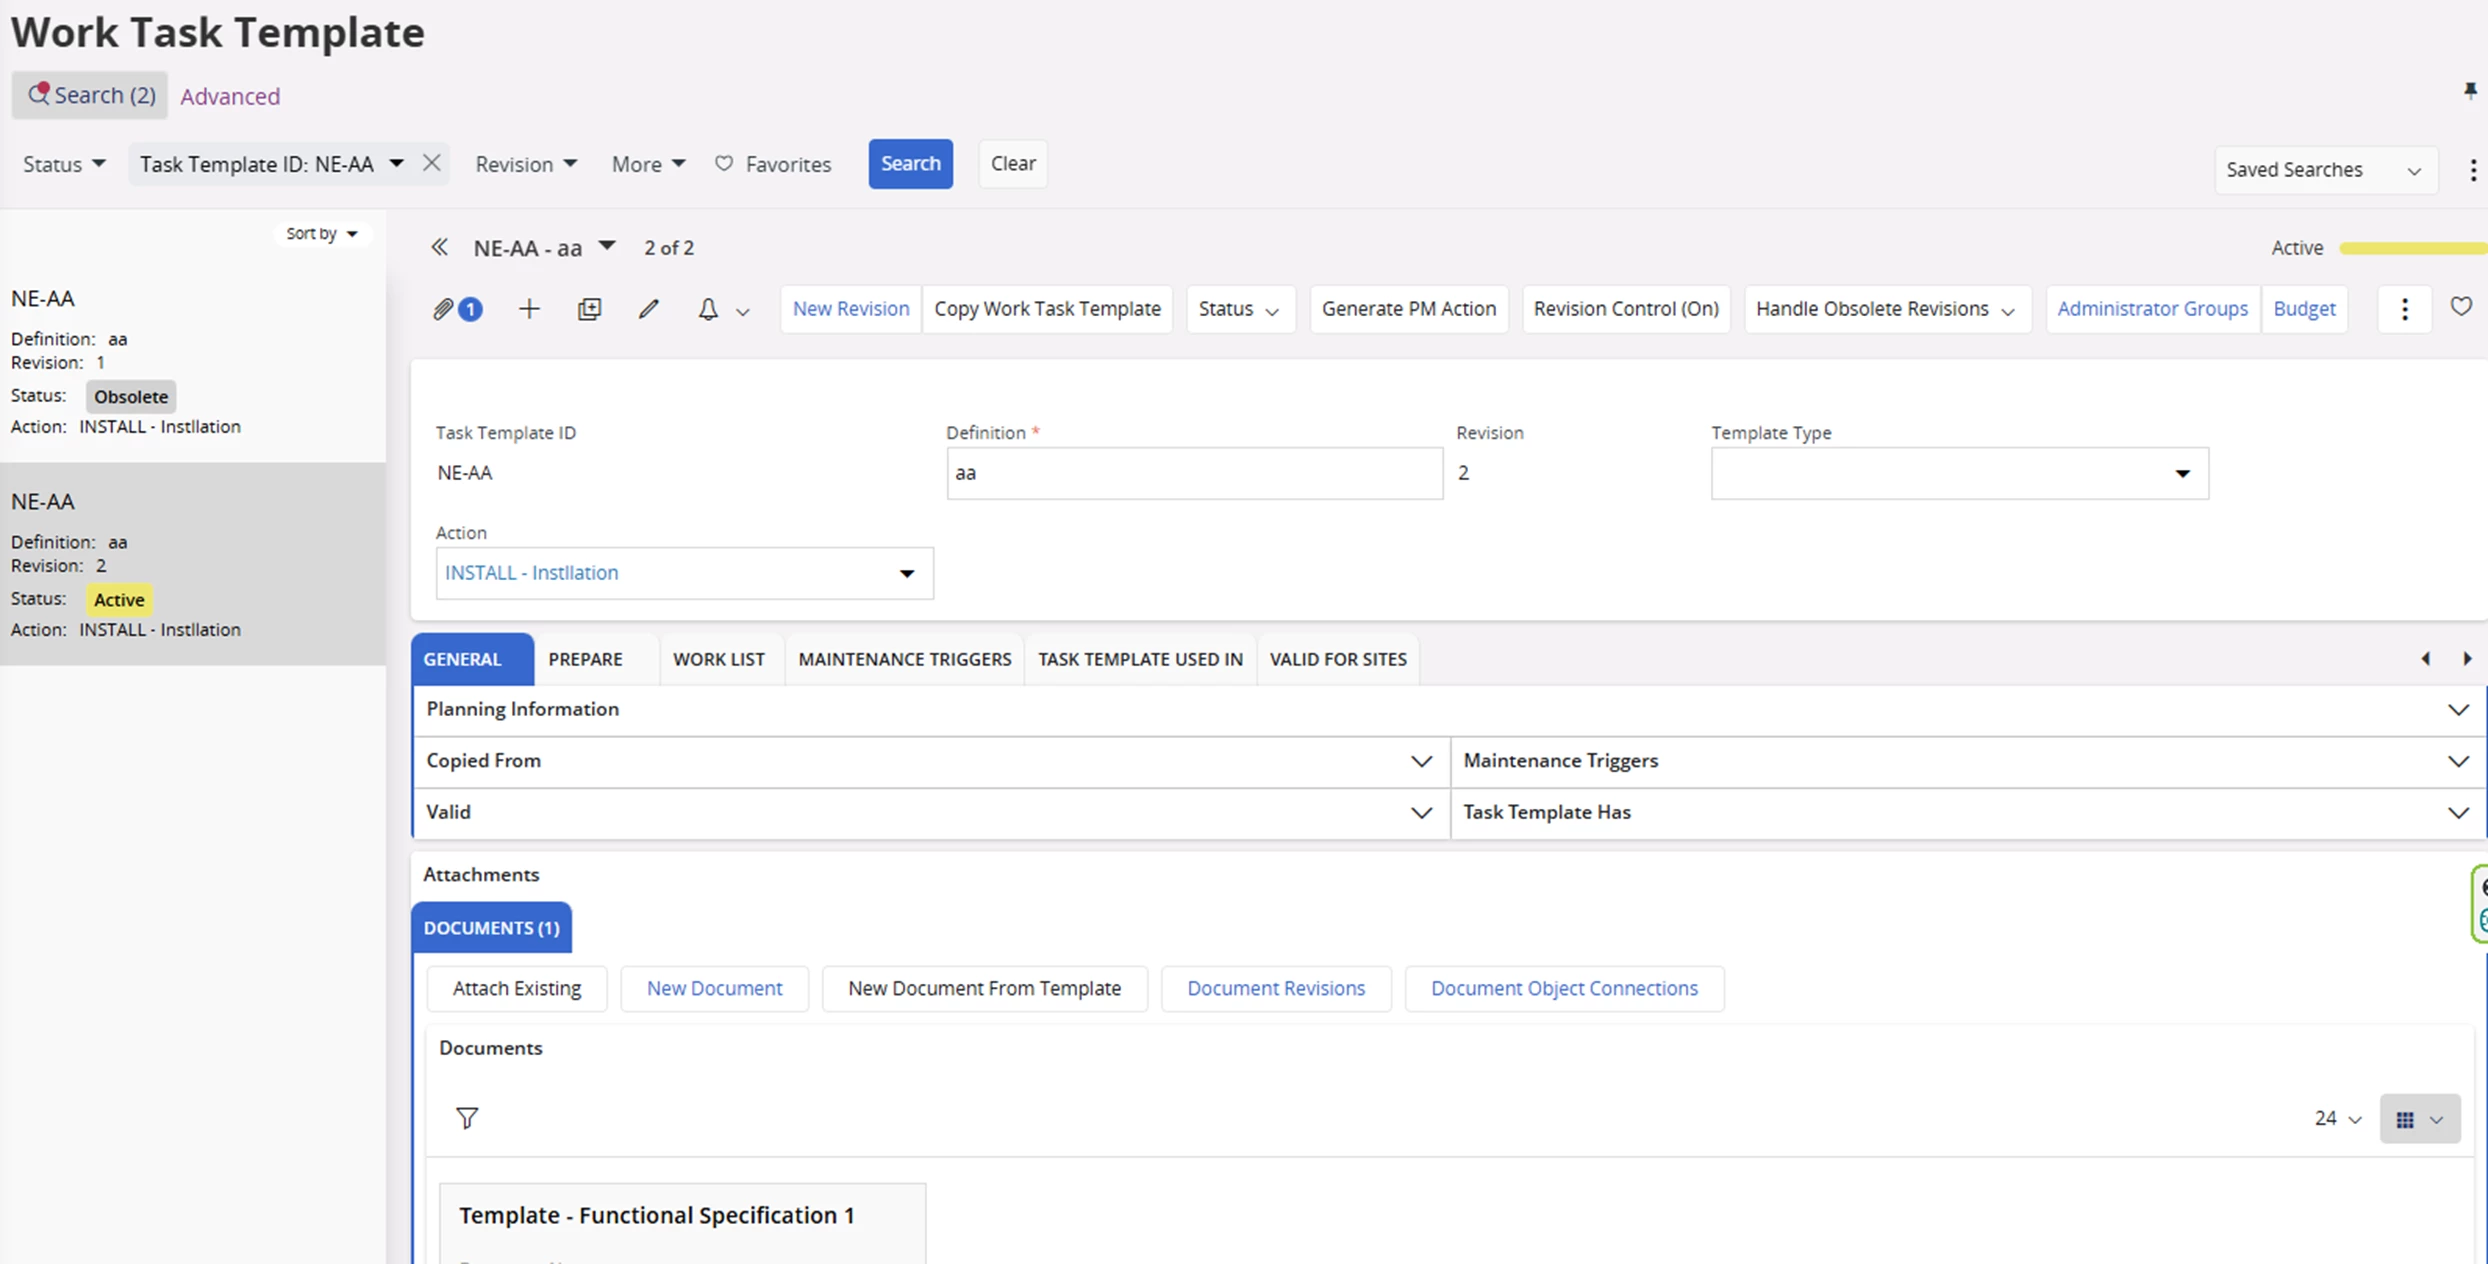Click the blue Search button
The height and width of the screenshot is (1264, 2488).
click(910, 163)
